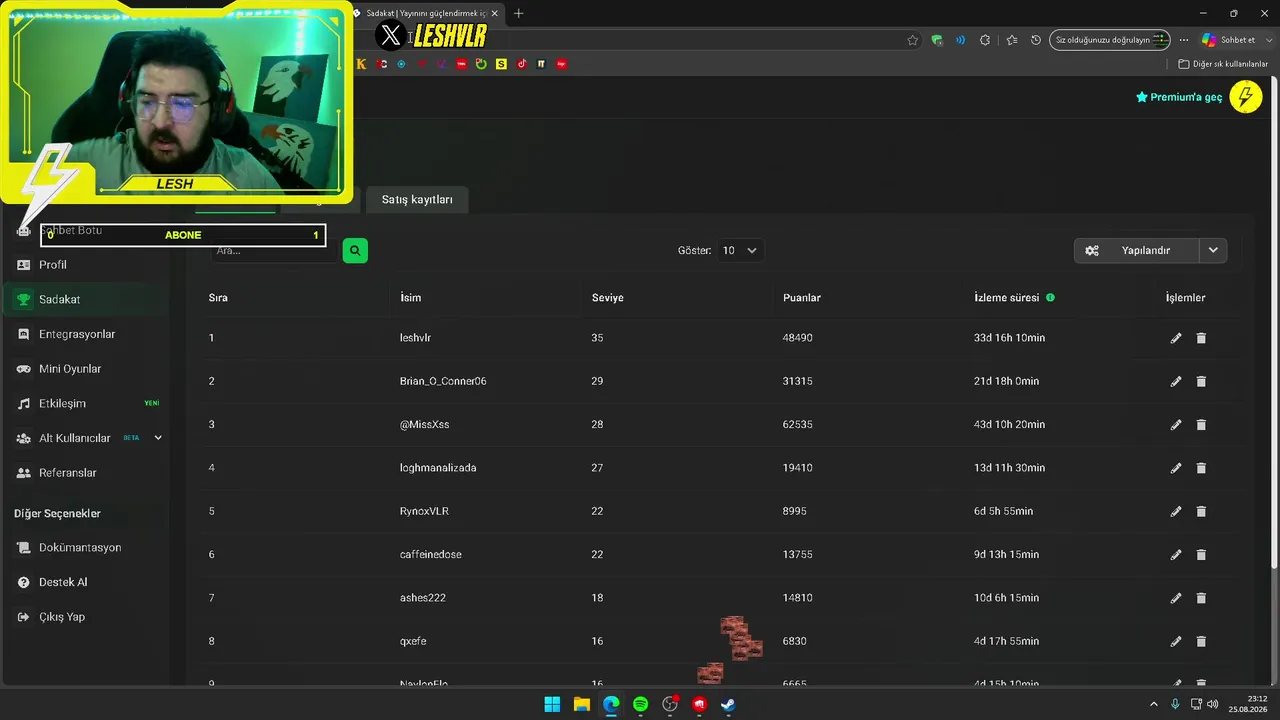Close the Sadakat browser tab

click(x=494, y=13)
